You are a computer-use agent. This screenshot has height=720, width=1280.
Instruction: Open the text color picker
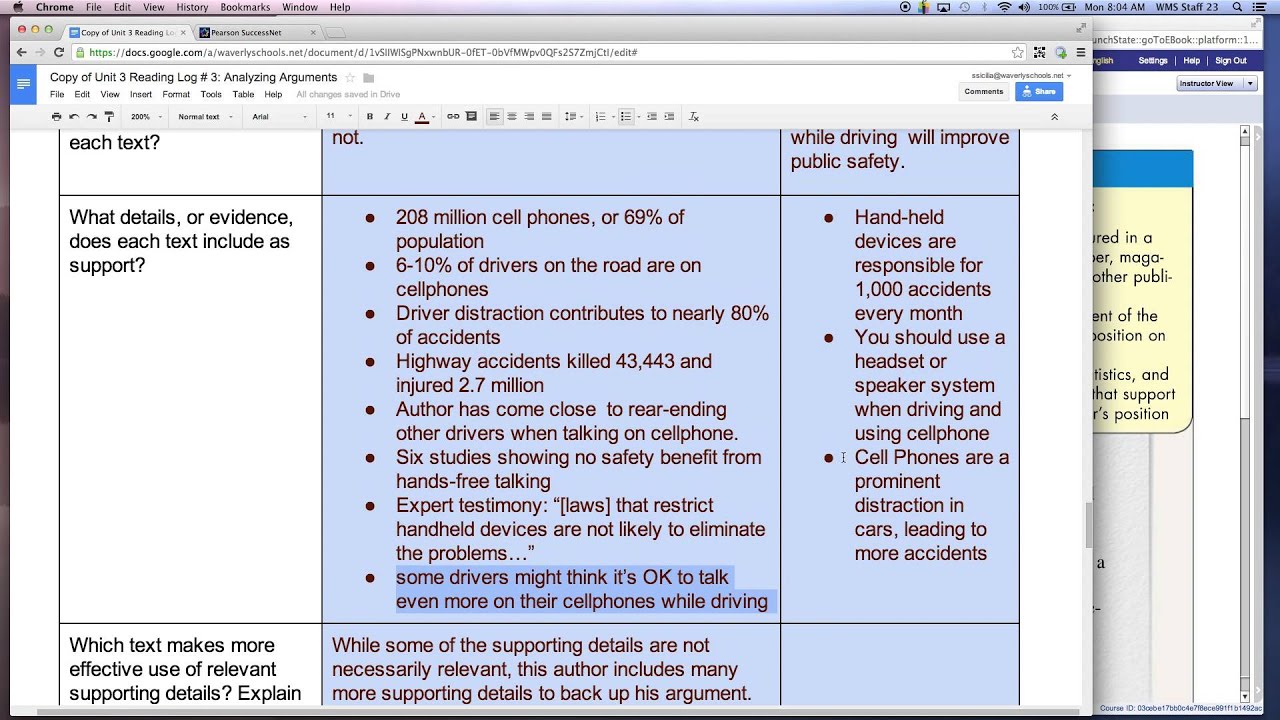tap(424, 117)
